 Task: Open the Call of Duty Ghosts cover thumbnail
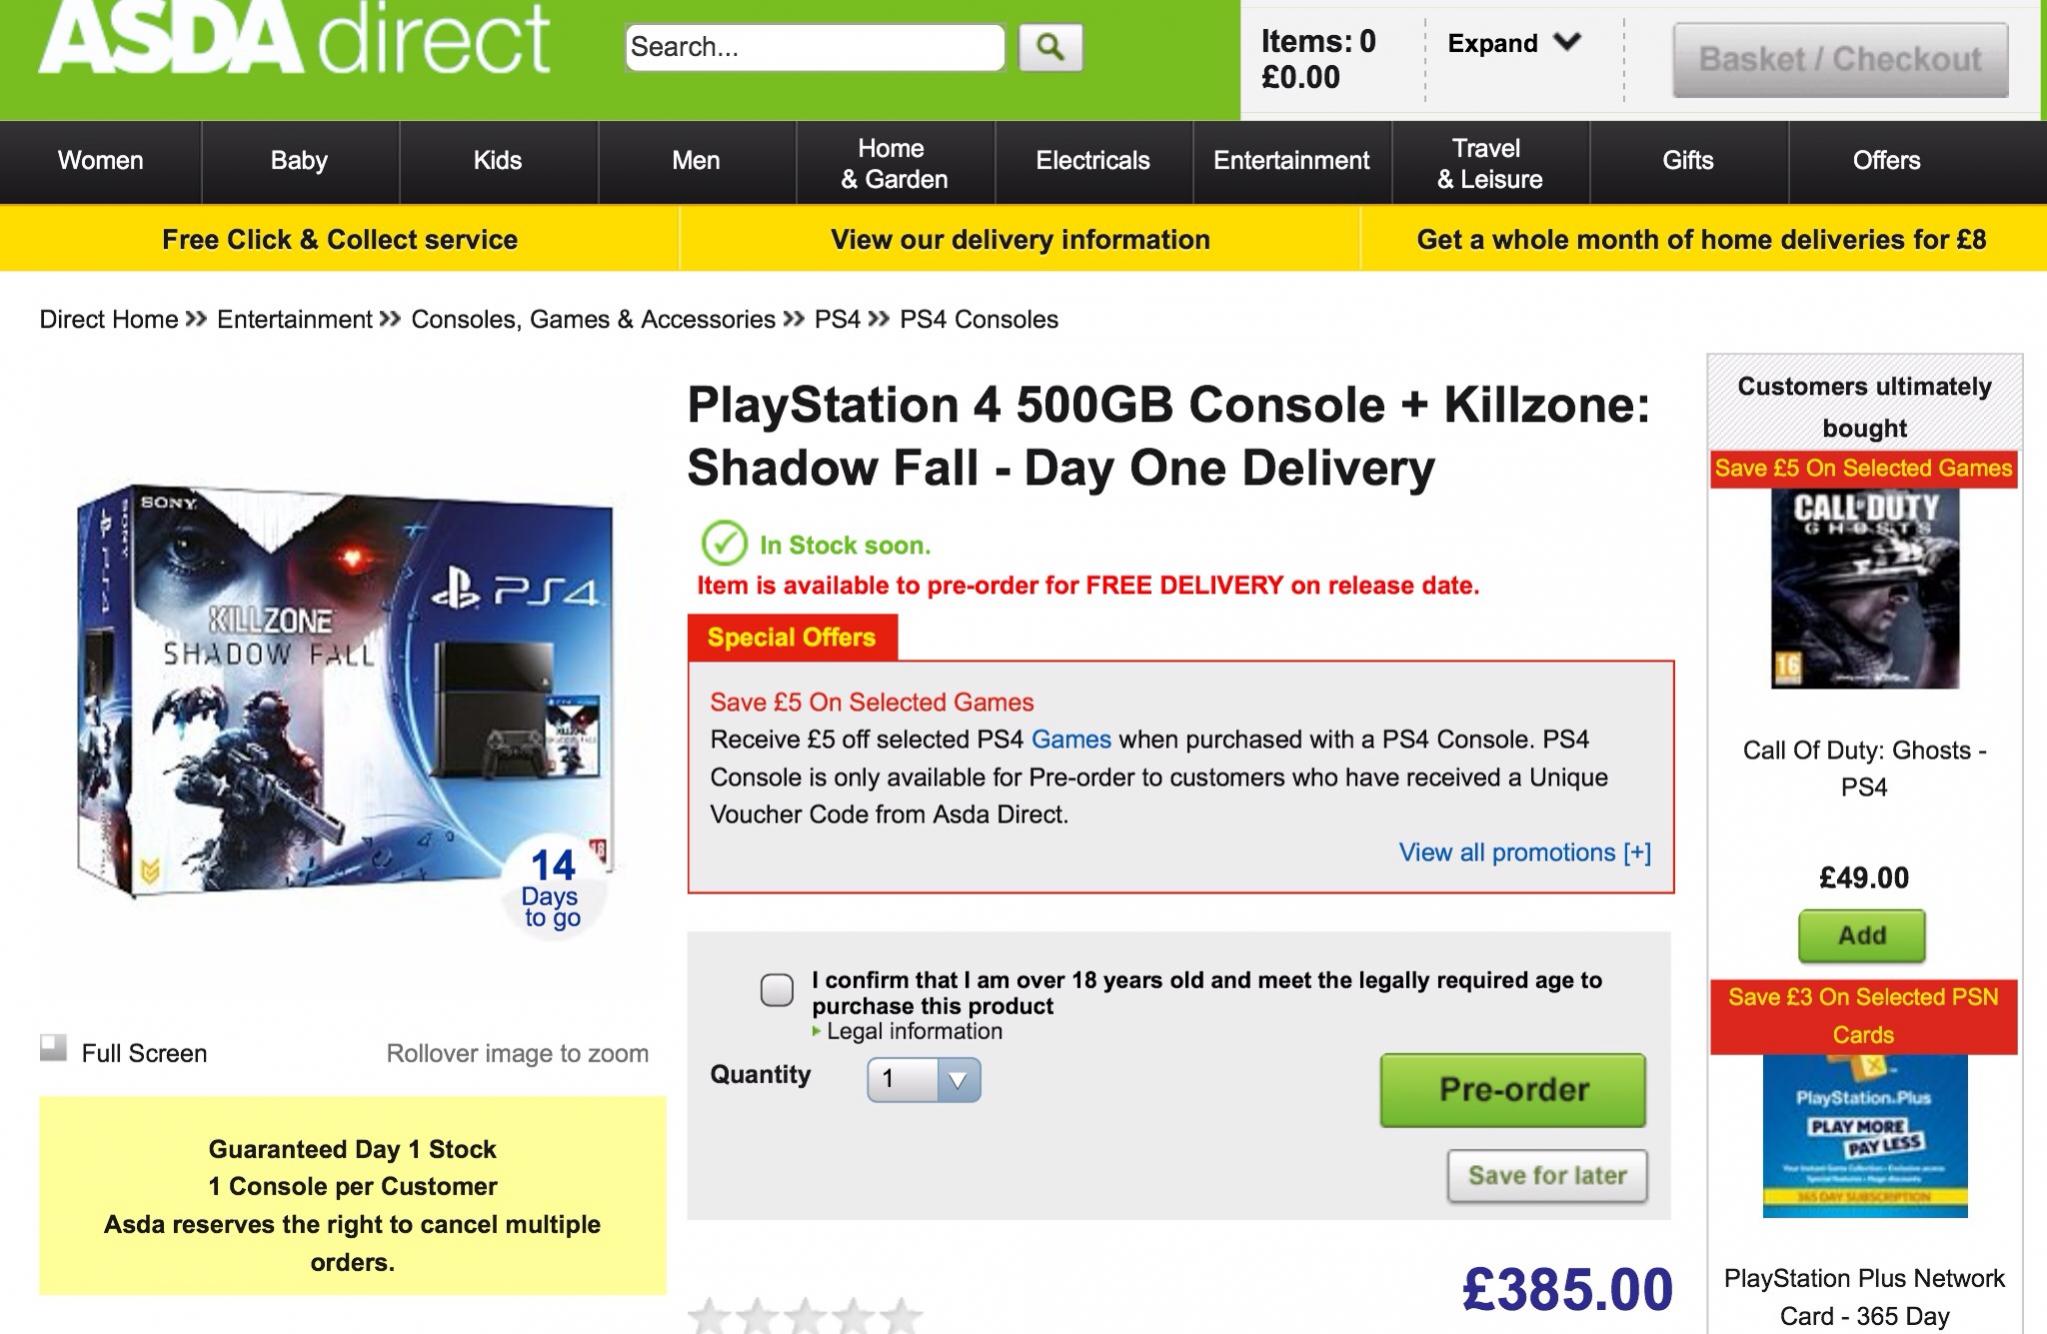[1865, 589]
